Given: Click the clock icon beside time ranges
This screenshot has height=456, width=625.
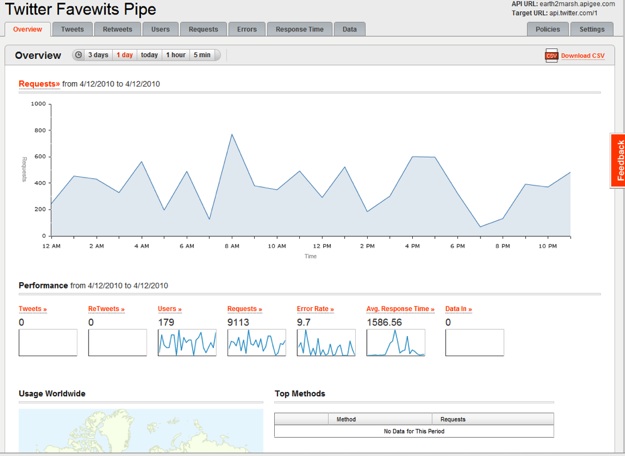Looking at the screenshot, I should (79, 55).
